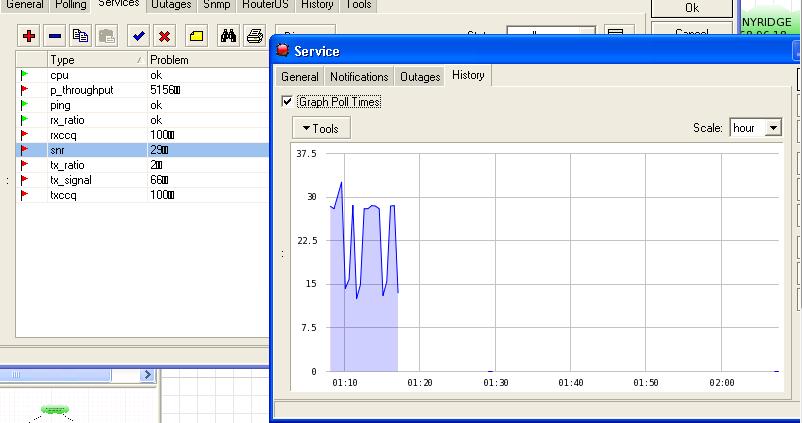Click the 37.5 label on graph axis
802x423 pixels.
306,153
